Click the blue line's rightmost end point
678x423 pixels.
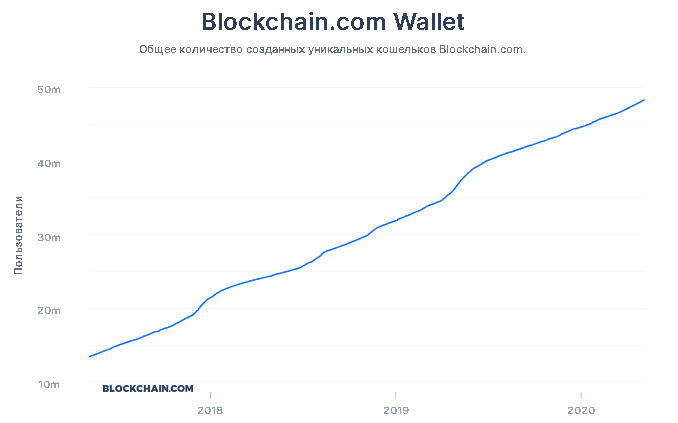pyautogui.click(x=644, y=99)
